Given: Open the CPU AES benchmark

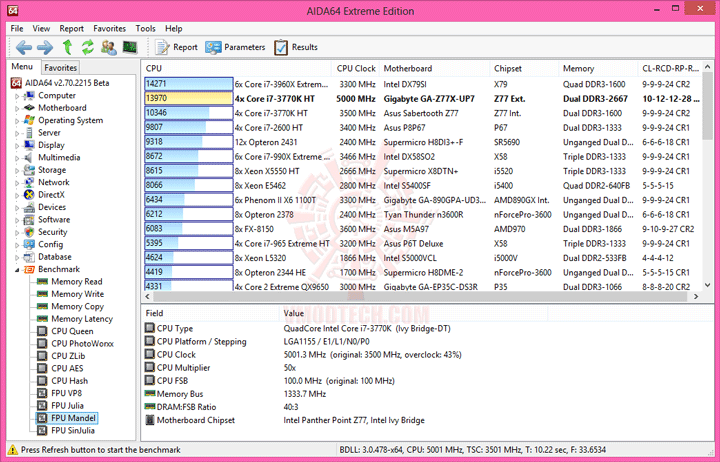Looking at the screenshot, I should tap(61, 368).
